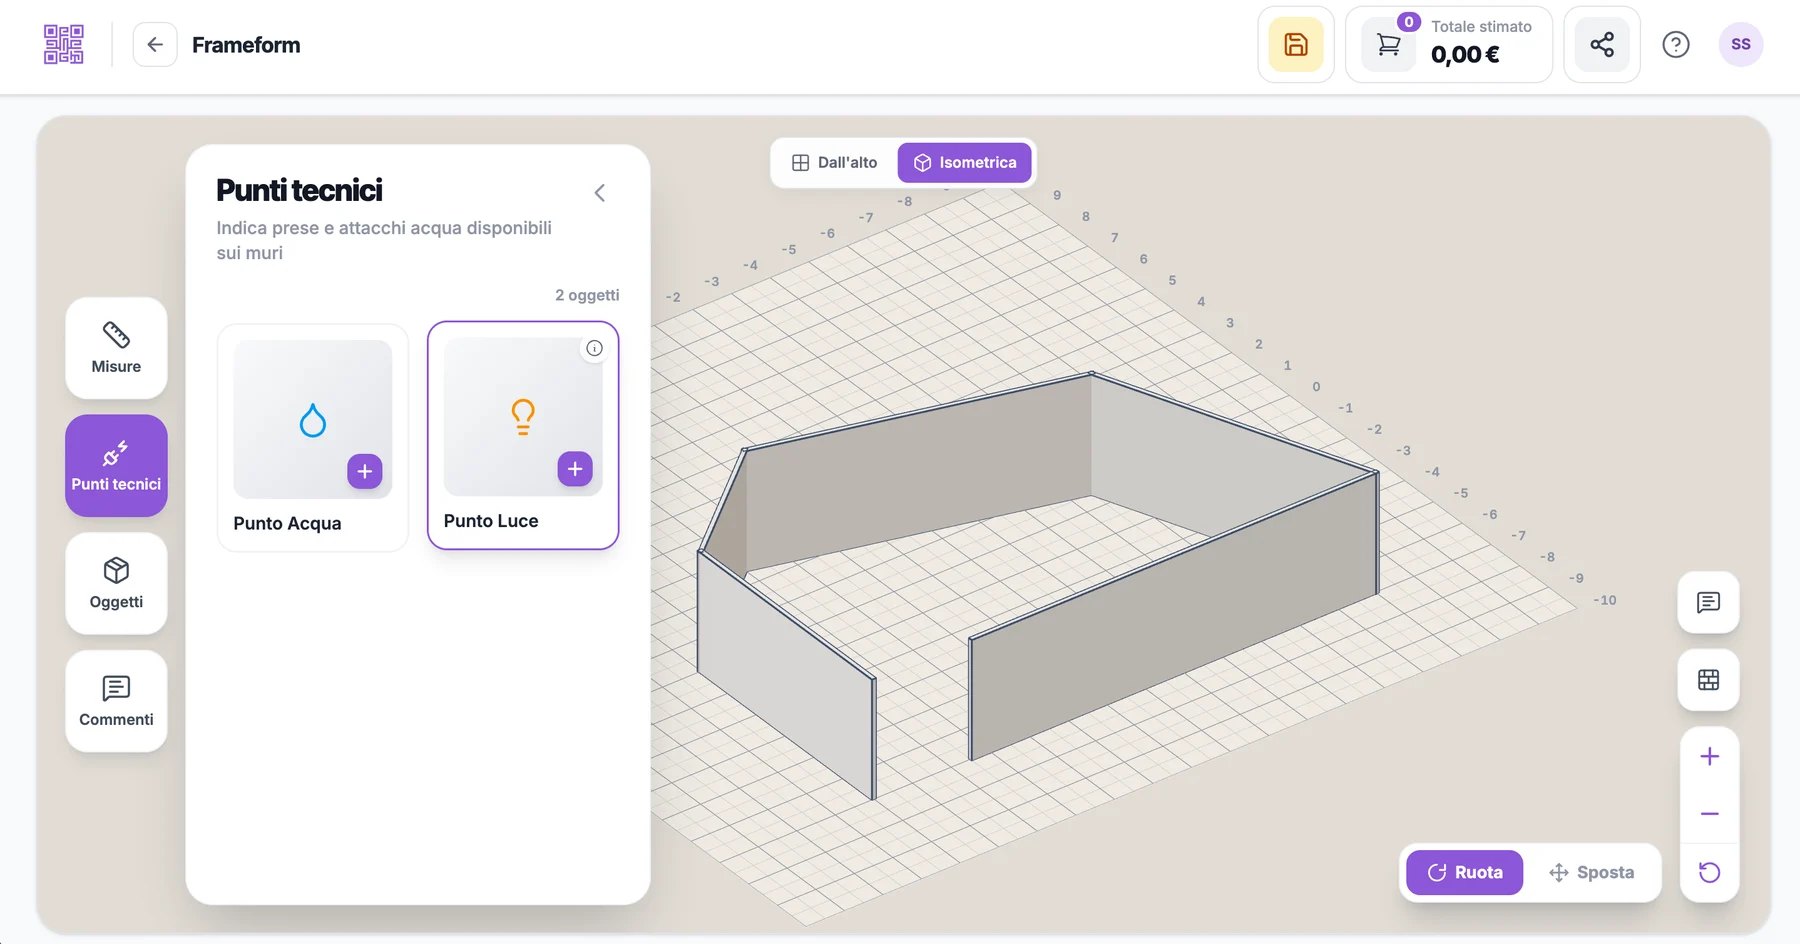Screen dimensions: 1800x944
Task: Open the shopping cart
Action: [1389, 45]
